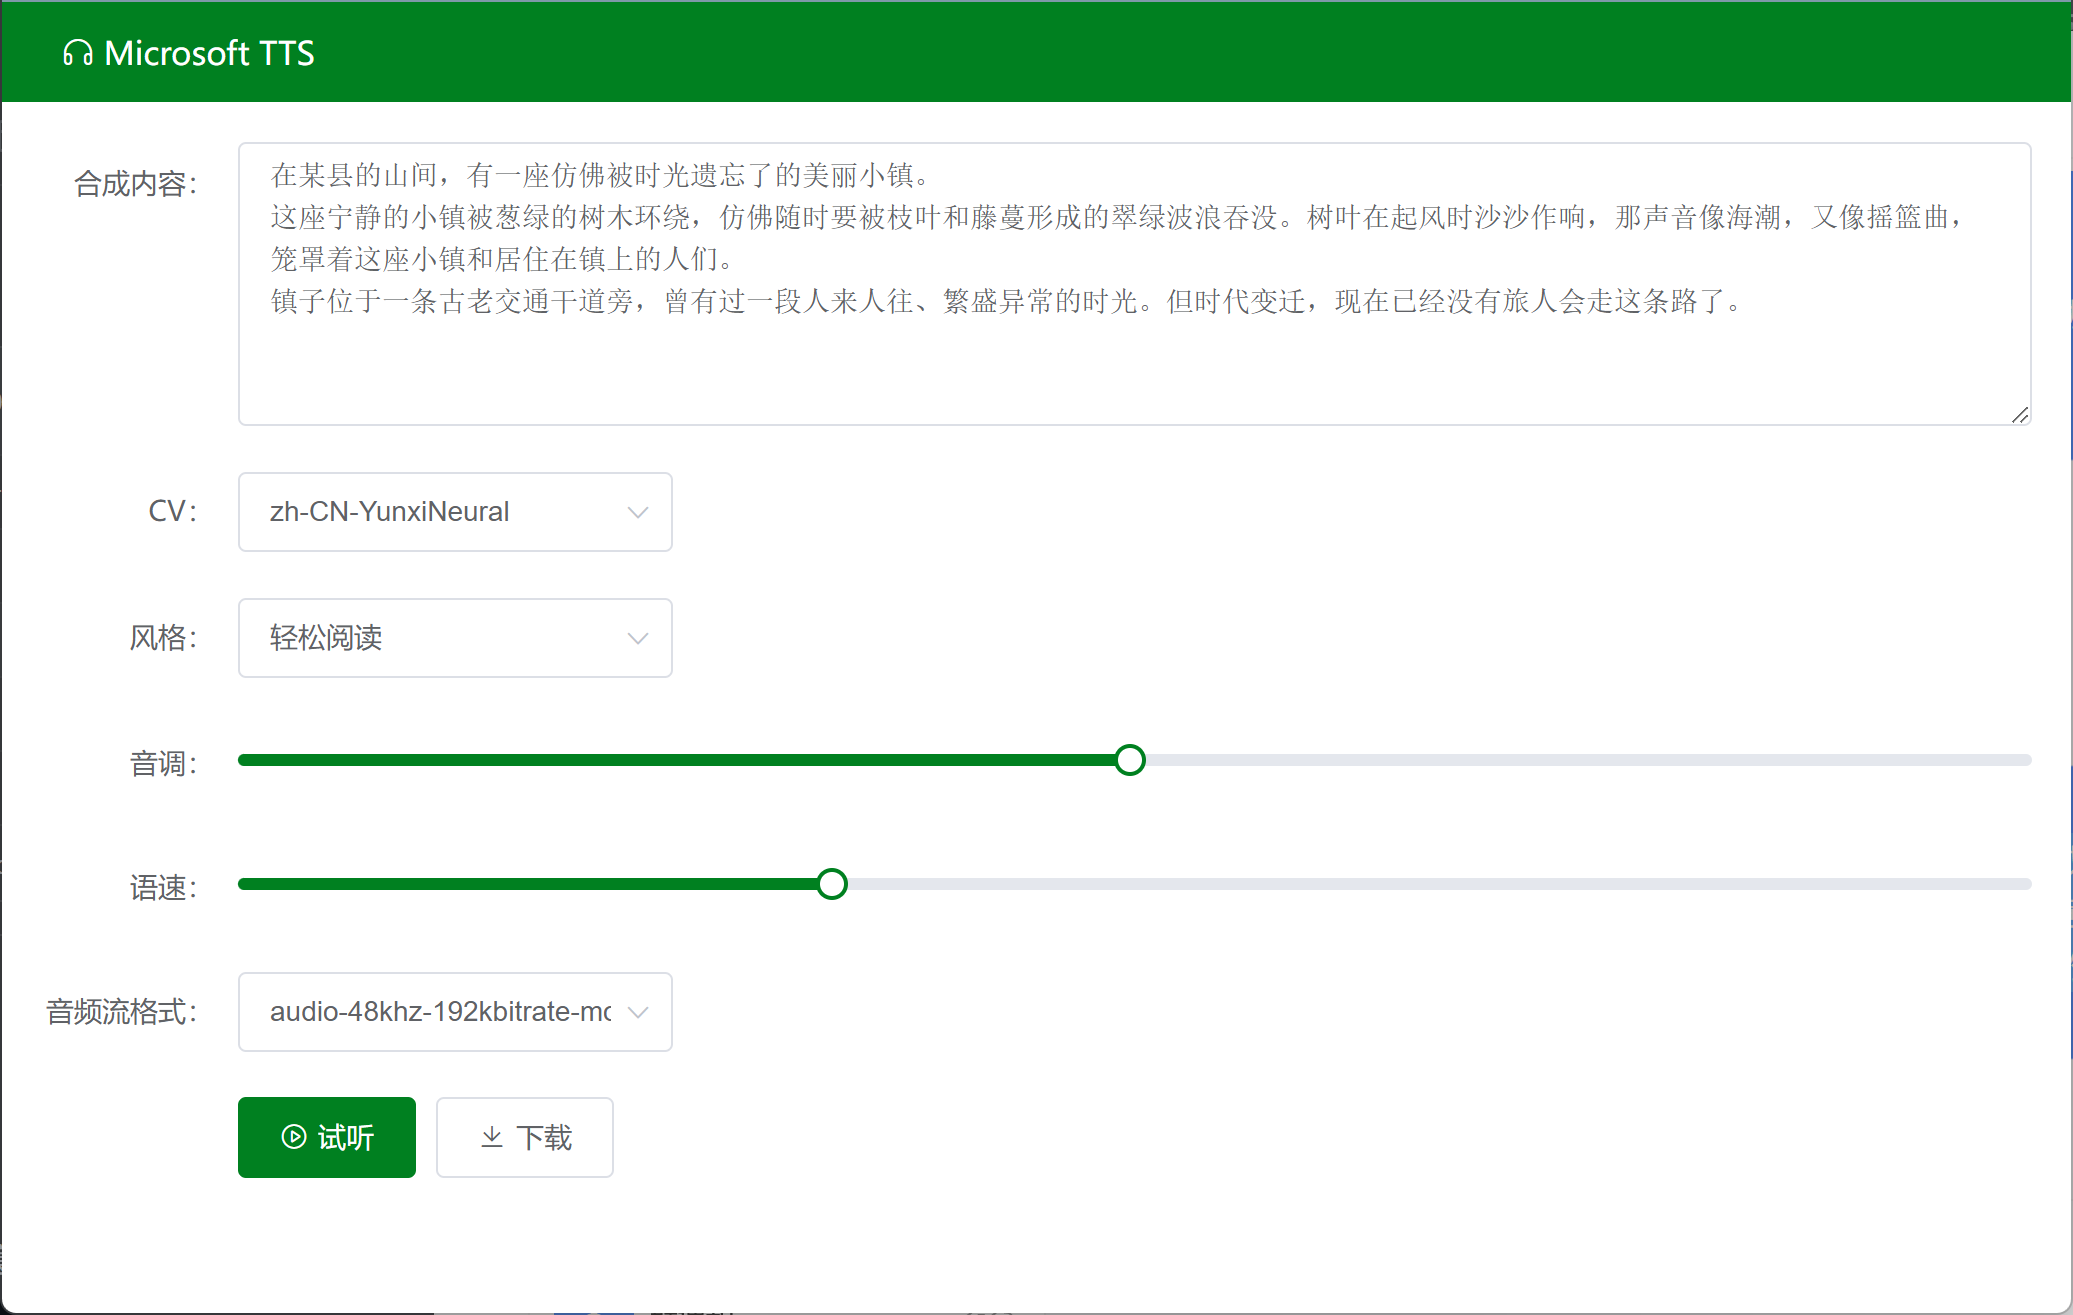Viewport: 2073px width, 1315px height.
Task: Click the CV dropdown chevron arrow
Action: (638, 512)
